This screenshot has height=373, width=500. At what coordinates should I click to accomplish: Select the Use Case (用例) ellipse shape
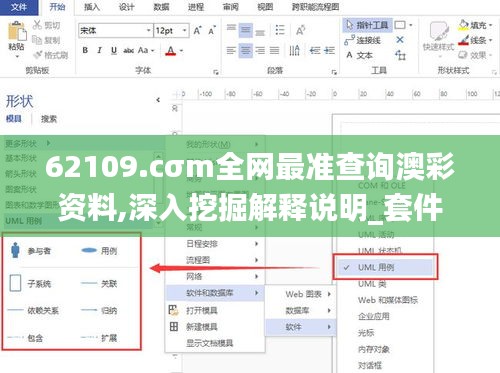pyautogui.click(x=99, y=251)
